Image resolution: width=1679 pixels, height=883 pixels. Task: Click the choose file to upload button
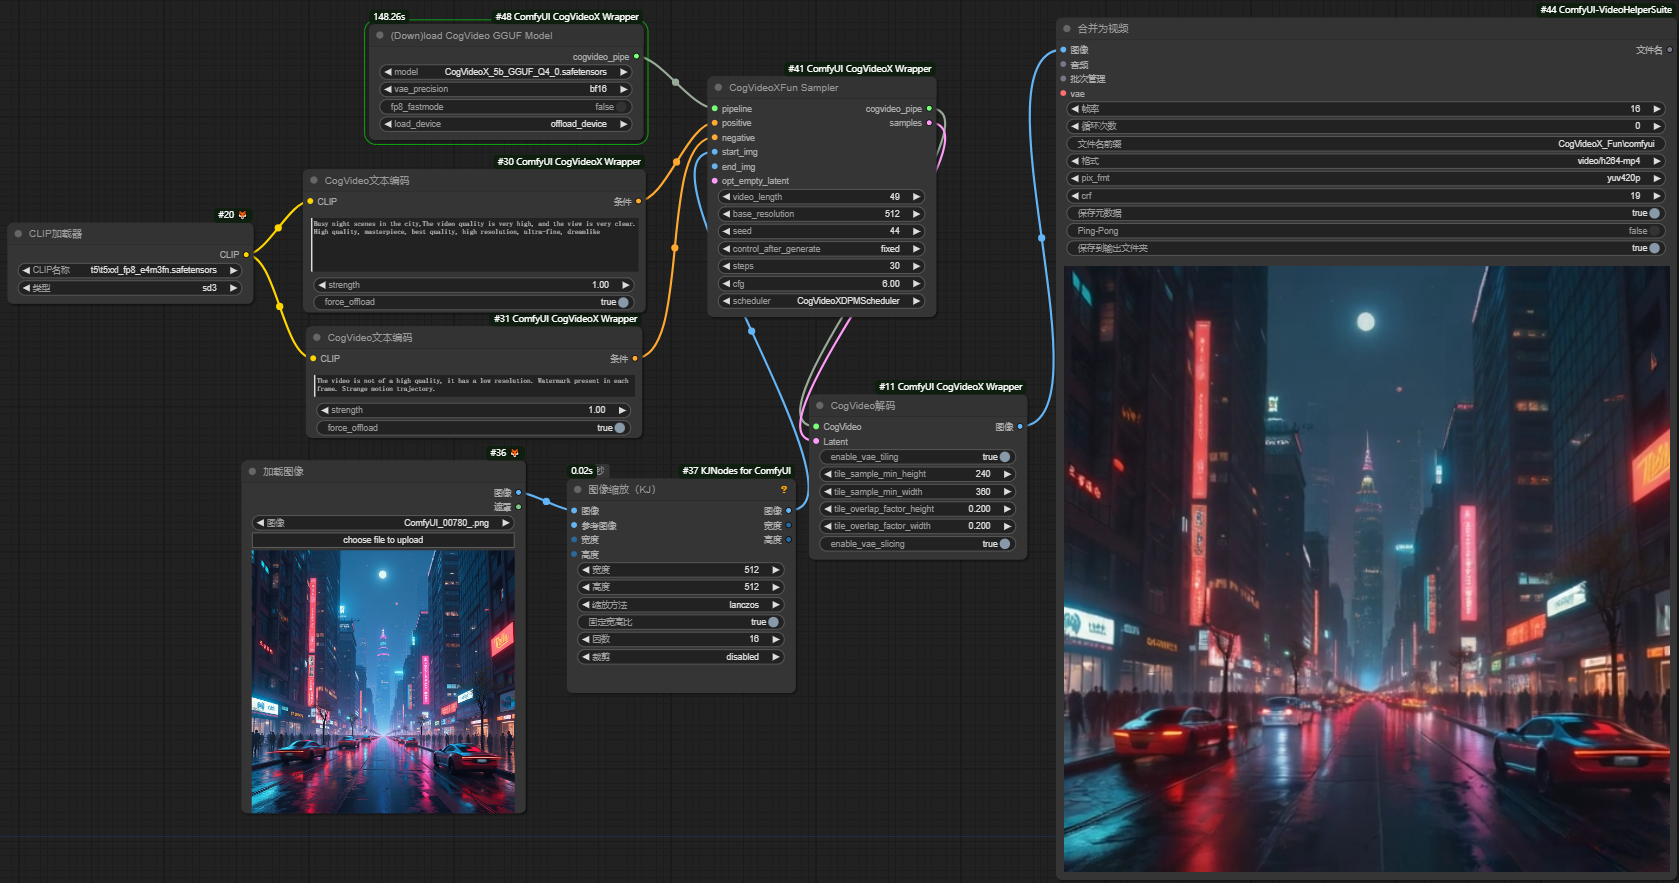[x=383, y=540]
